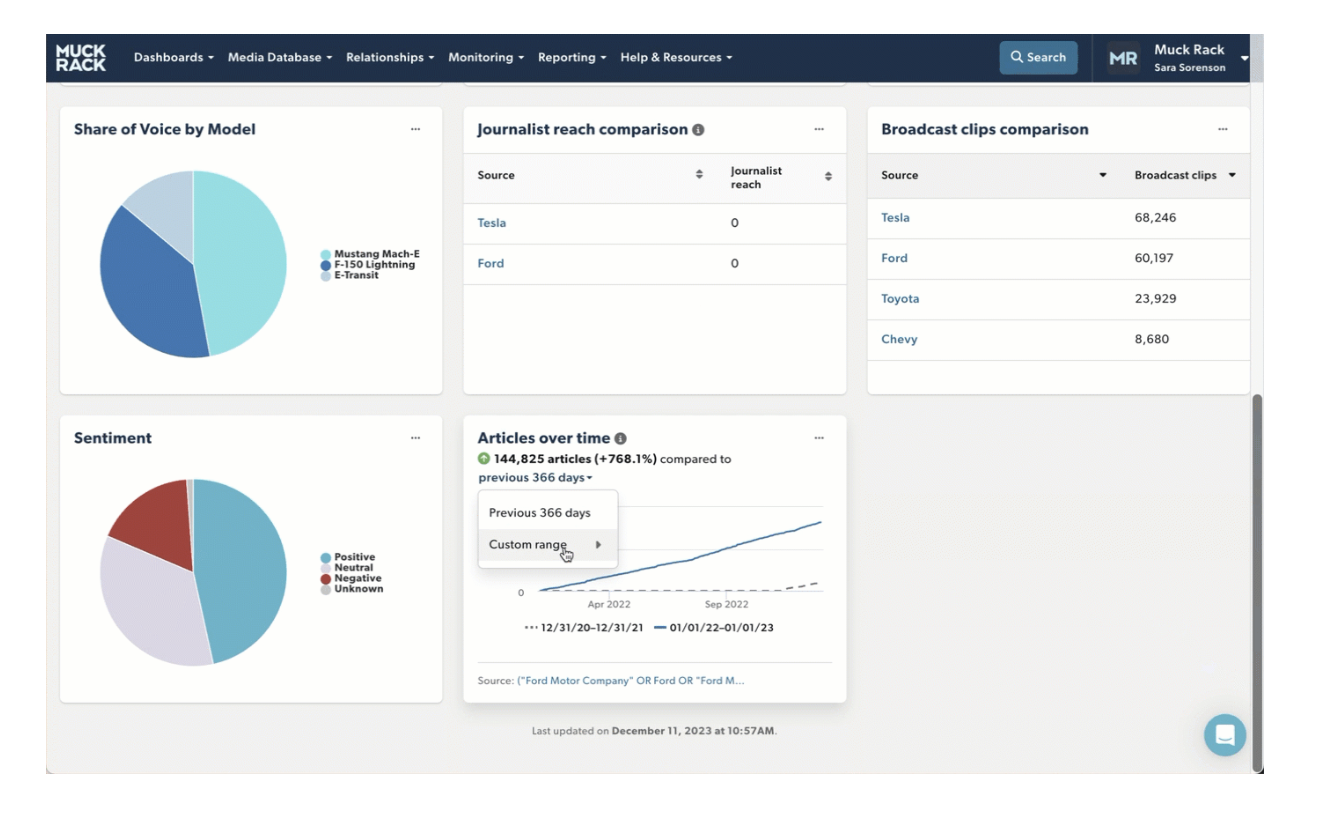
Task: Open Ford in Broadcast clips comparison table
Action: (894, 258)
